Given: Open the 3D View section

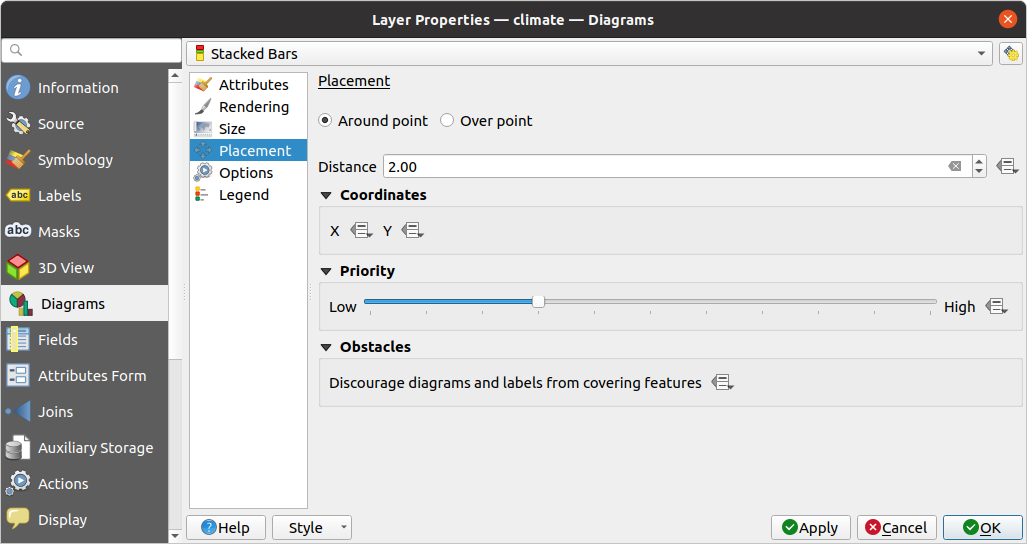Looking at the screenshot, I should coord(66,268).
